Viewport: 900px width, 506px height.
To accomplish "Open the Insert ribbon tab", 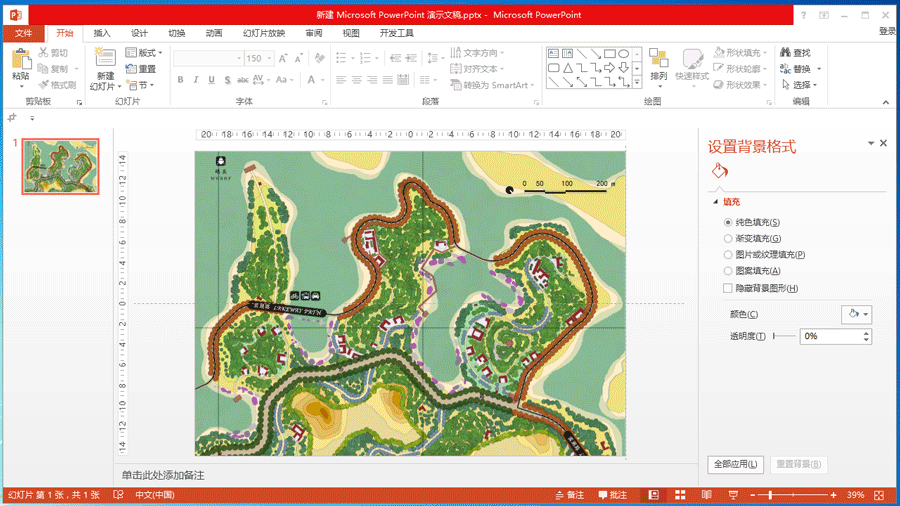I will click(102, 33).
